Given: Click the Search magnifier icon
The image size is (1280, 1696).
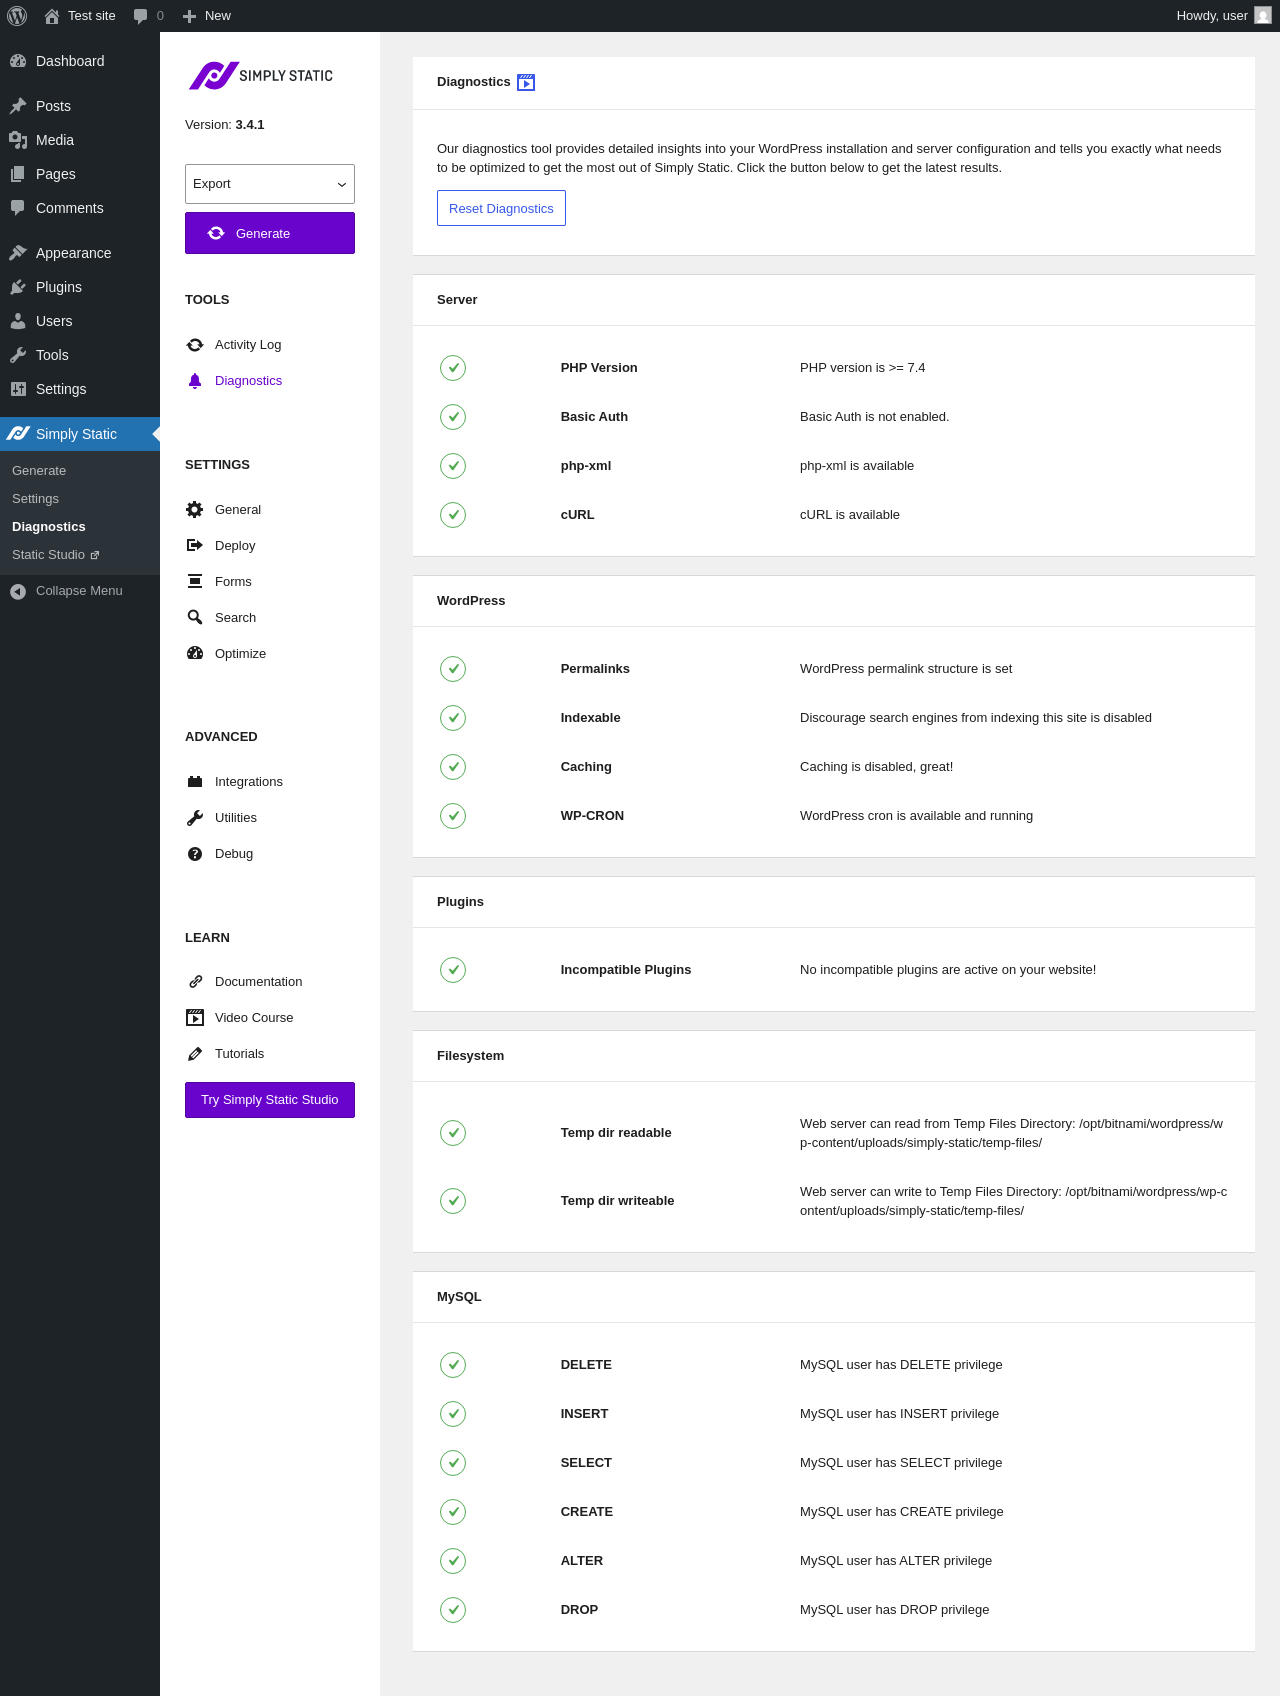Looking at the screenshot, I should tap(195, 618).
